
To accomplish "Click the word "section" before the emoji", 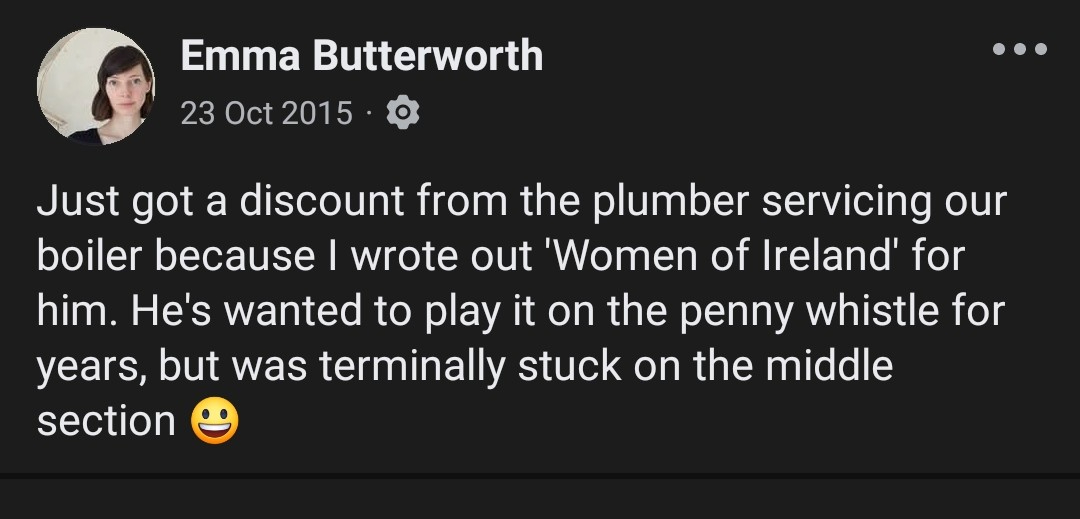I will [x=106, y=422].
